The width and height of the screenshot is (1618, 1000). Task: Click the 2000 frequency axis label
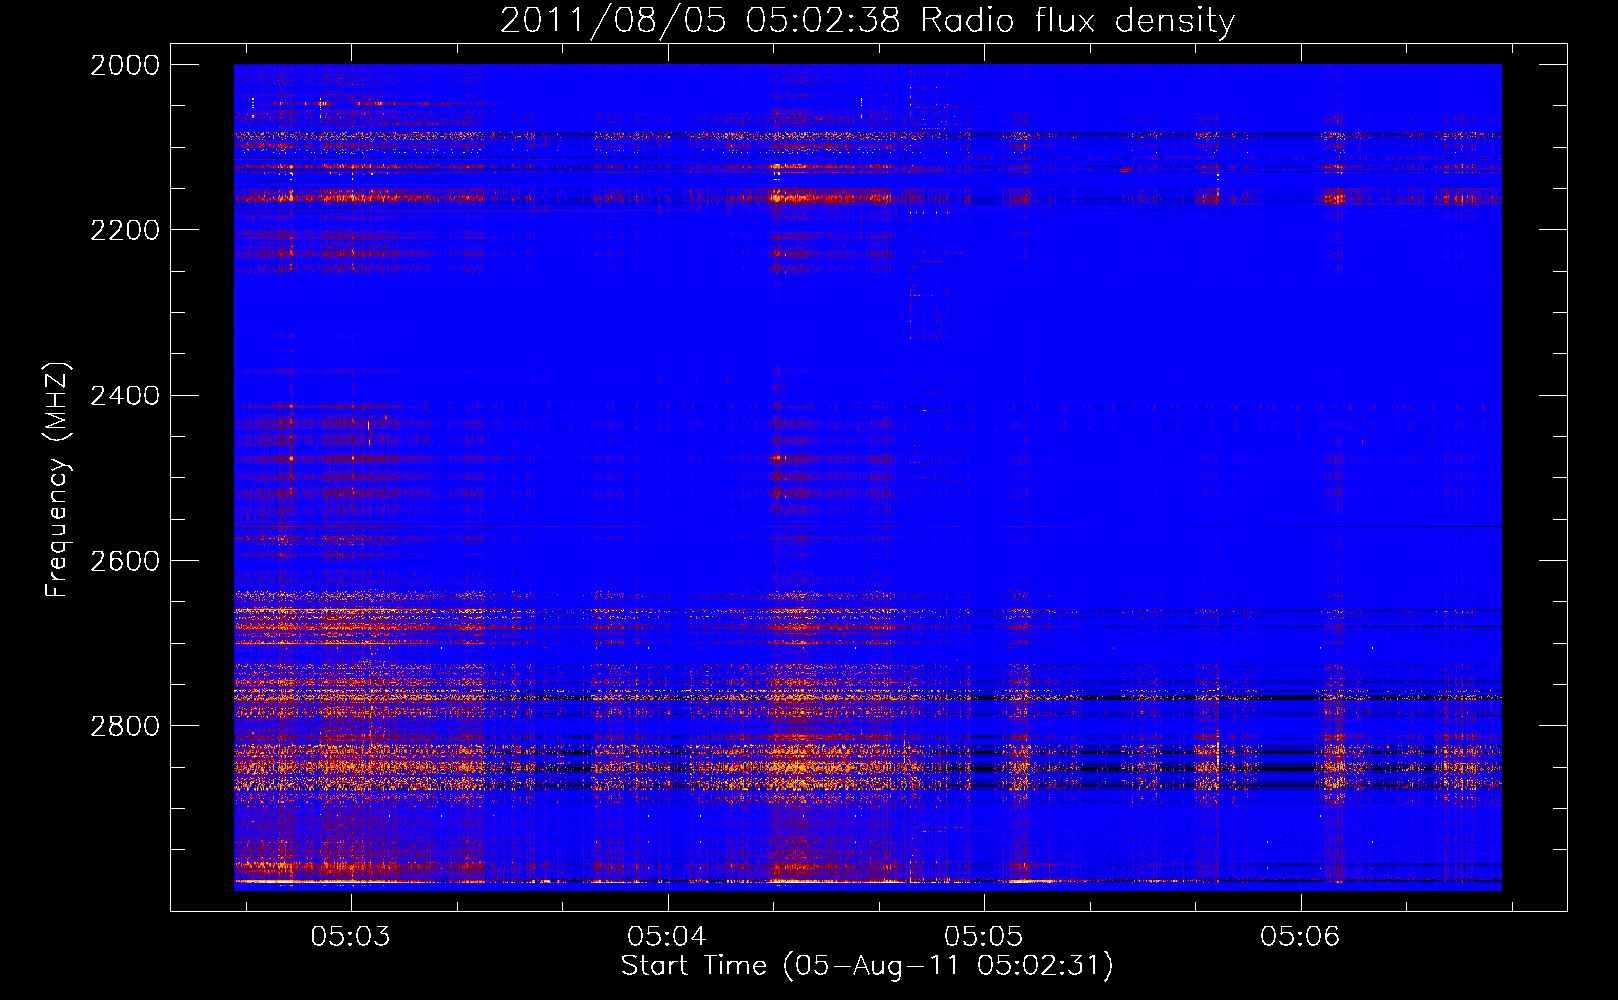tap(125, 65)
